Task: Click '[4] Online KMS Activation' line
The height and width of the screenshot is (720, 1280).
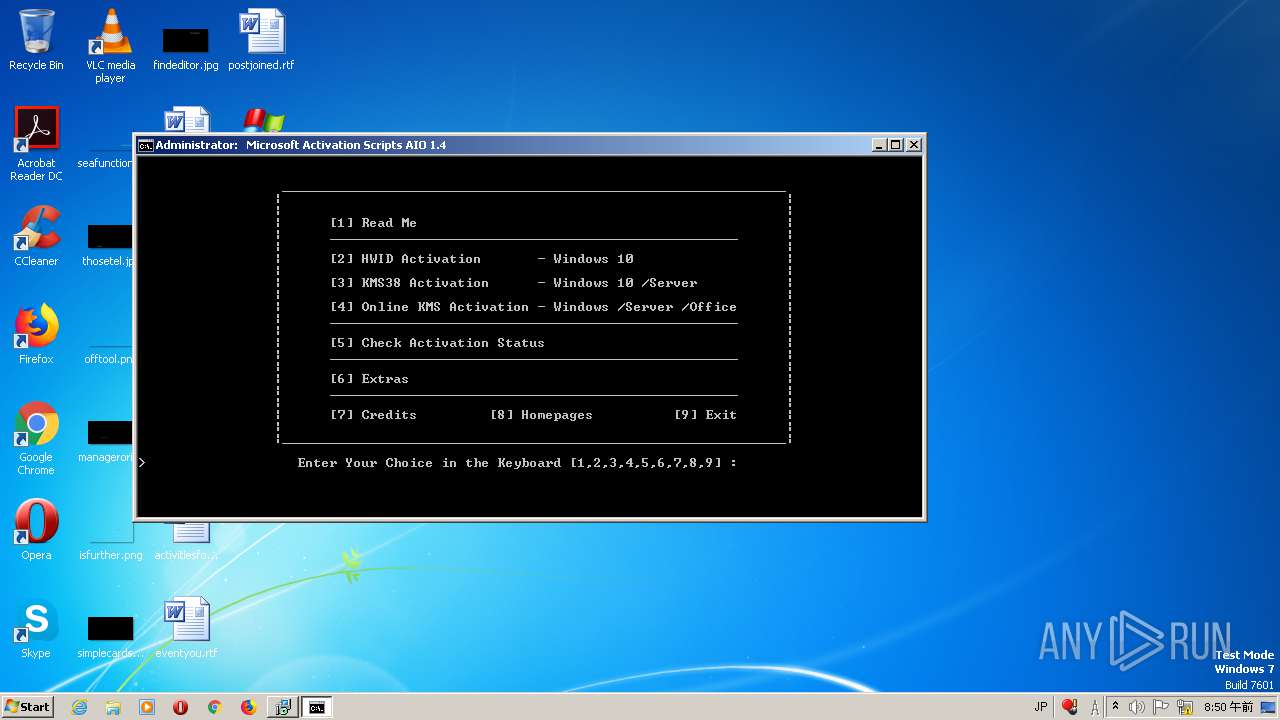Action: (533, 307)
